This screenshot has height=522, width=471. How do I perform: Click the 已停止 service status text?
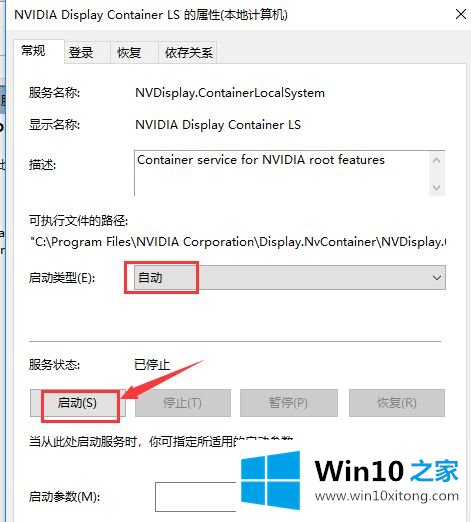point(152,365)
